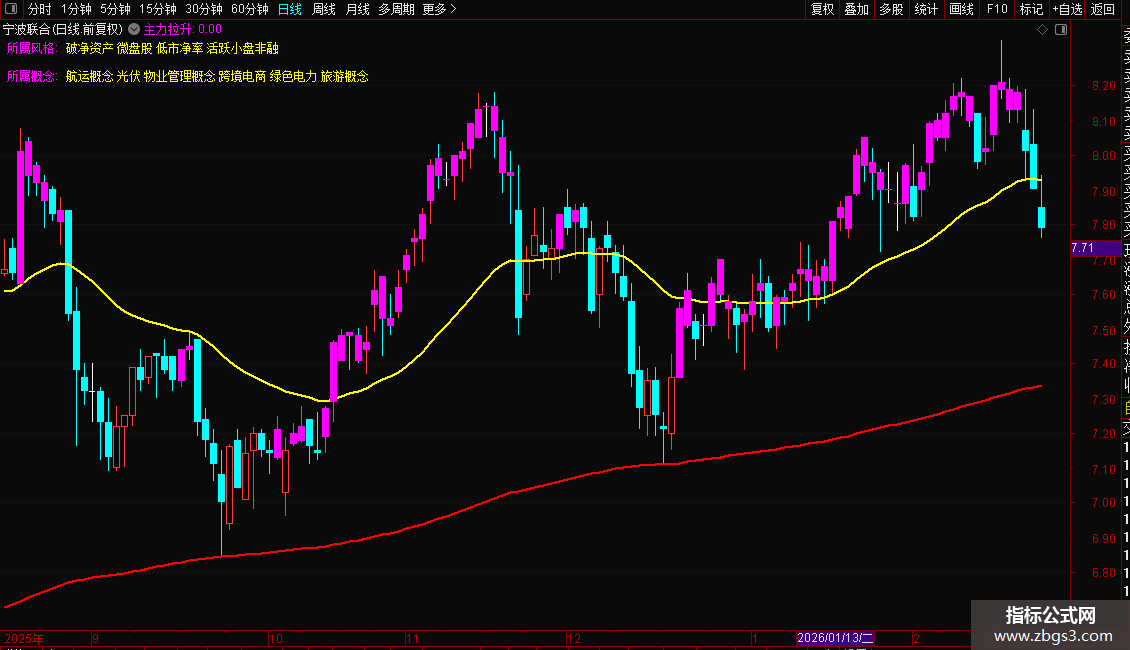Image resolution: width=1130 pixels, height=650 pixels.
Task: Select the 日线 daily tab
Action: 290,9
